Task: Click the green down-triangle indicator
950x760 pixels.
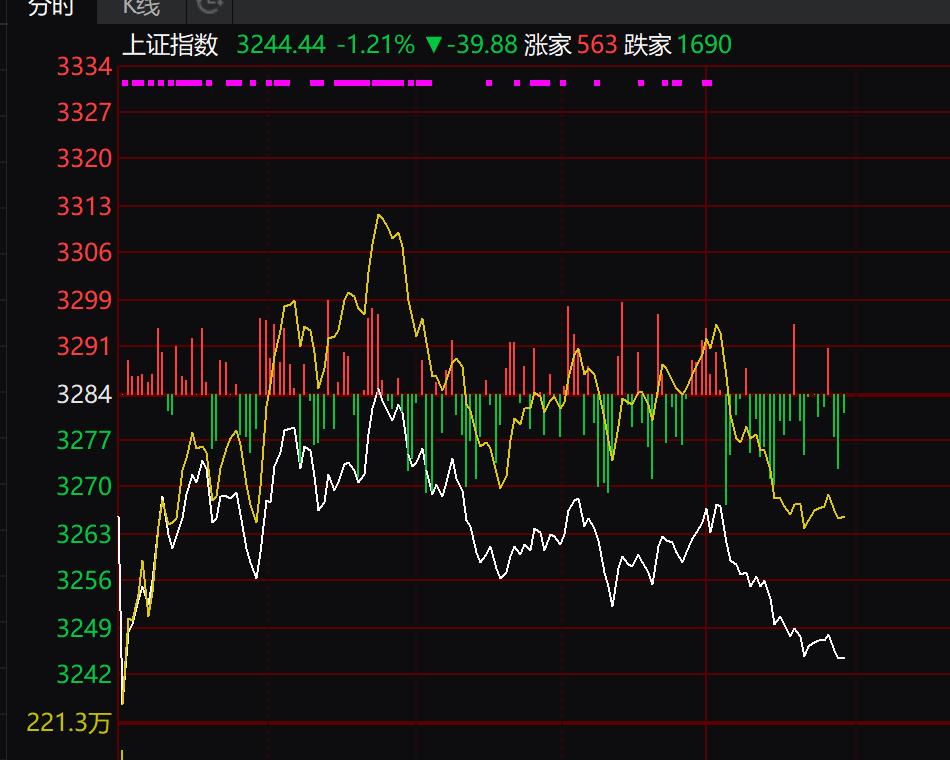Action: click(x=434, y=45)
